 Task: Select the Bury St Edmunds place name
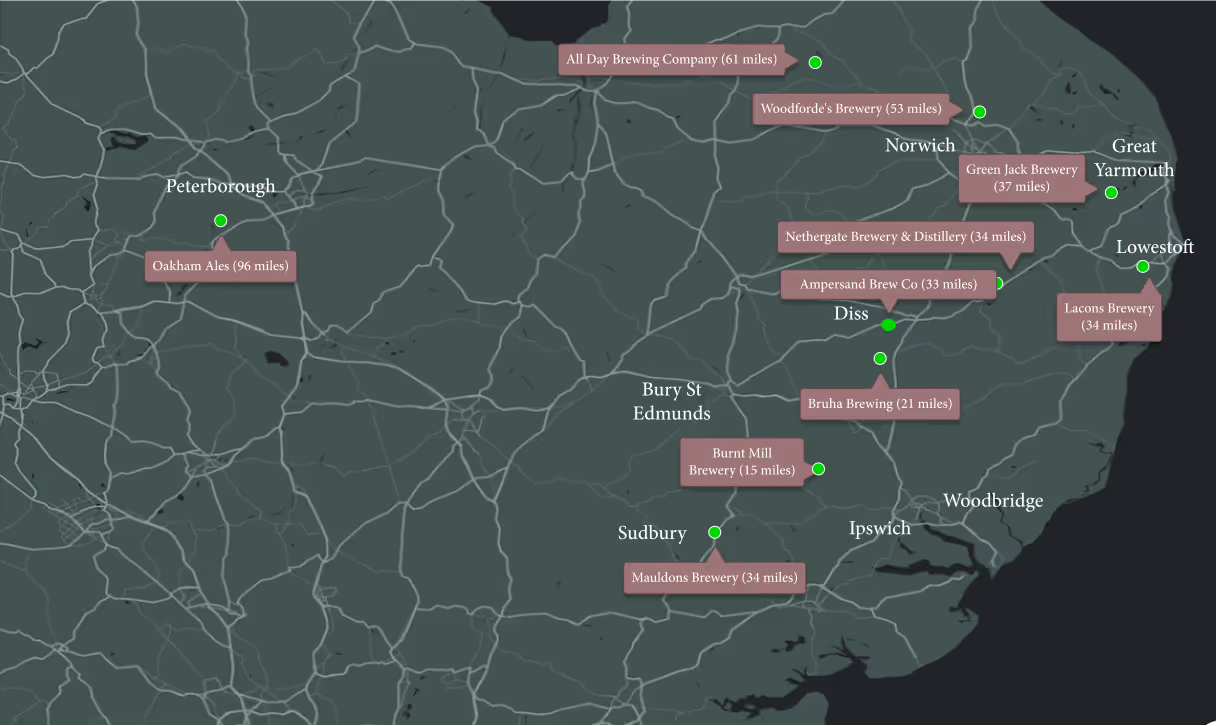(x=672, y=401)
